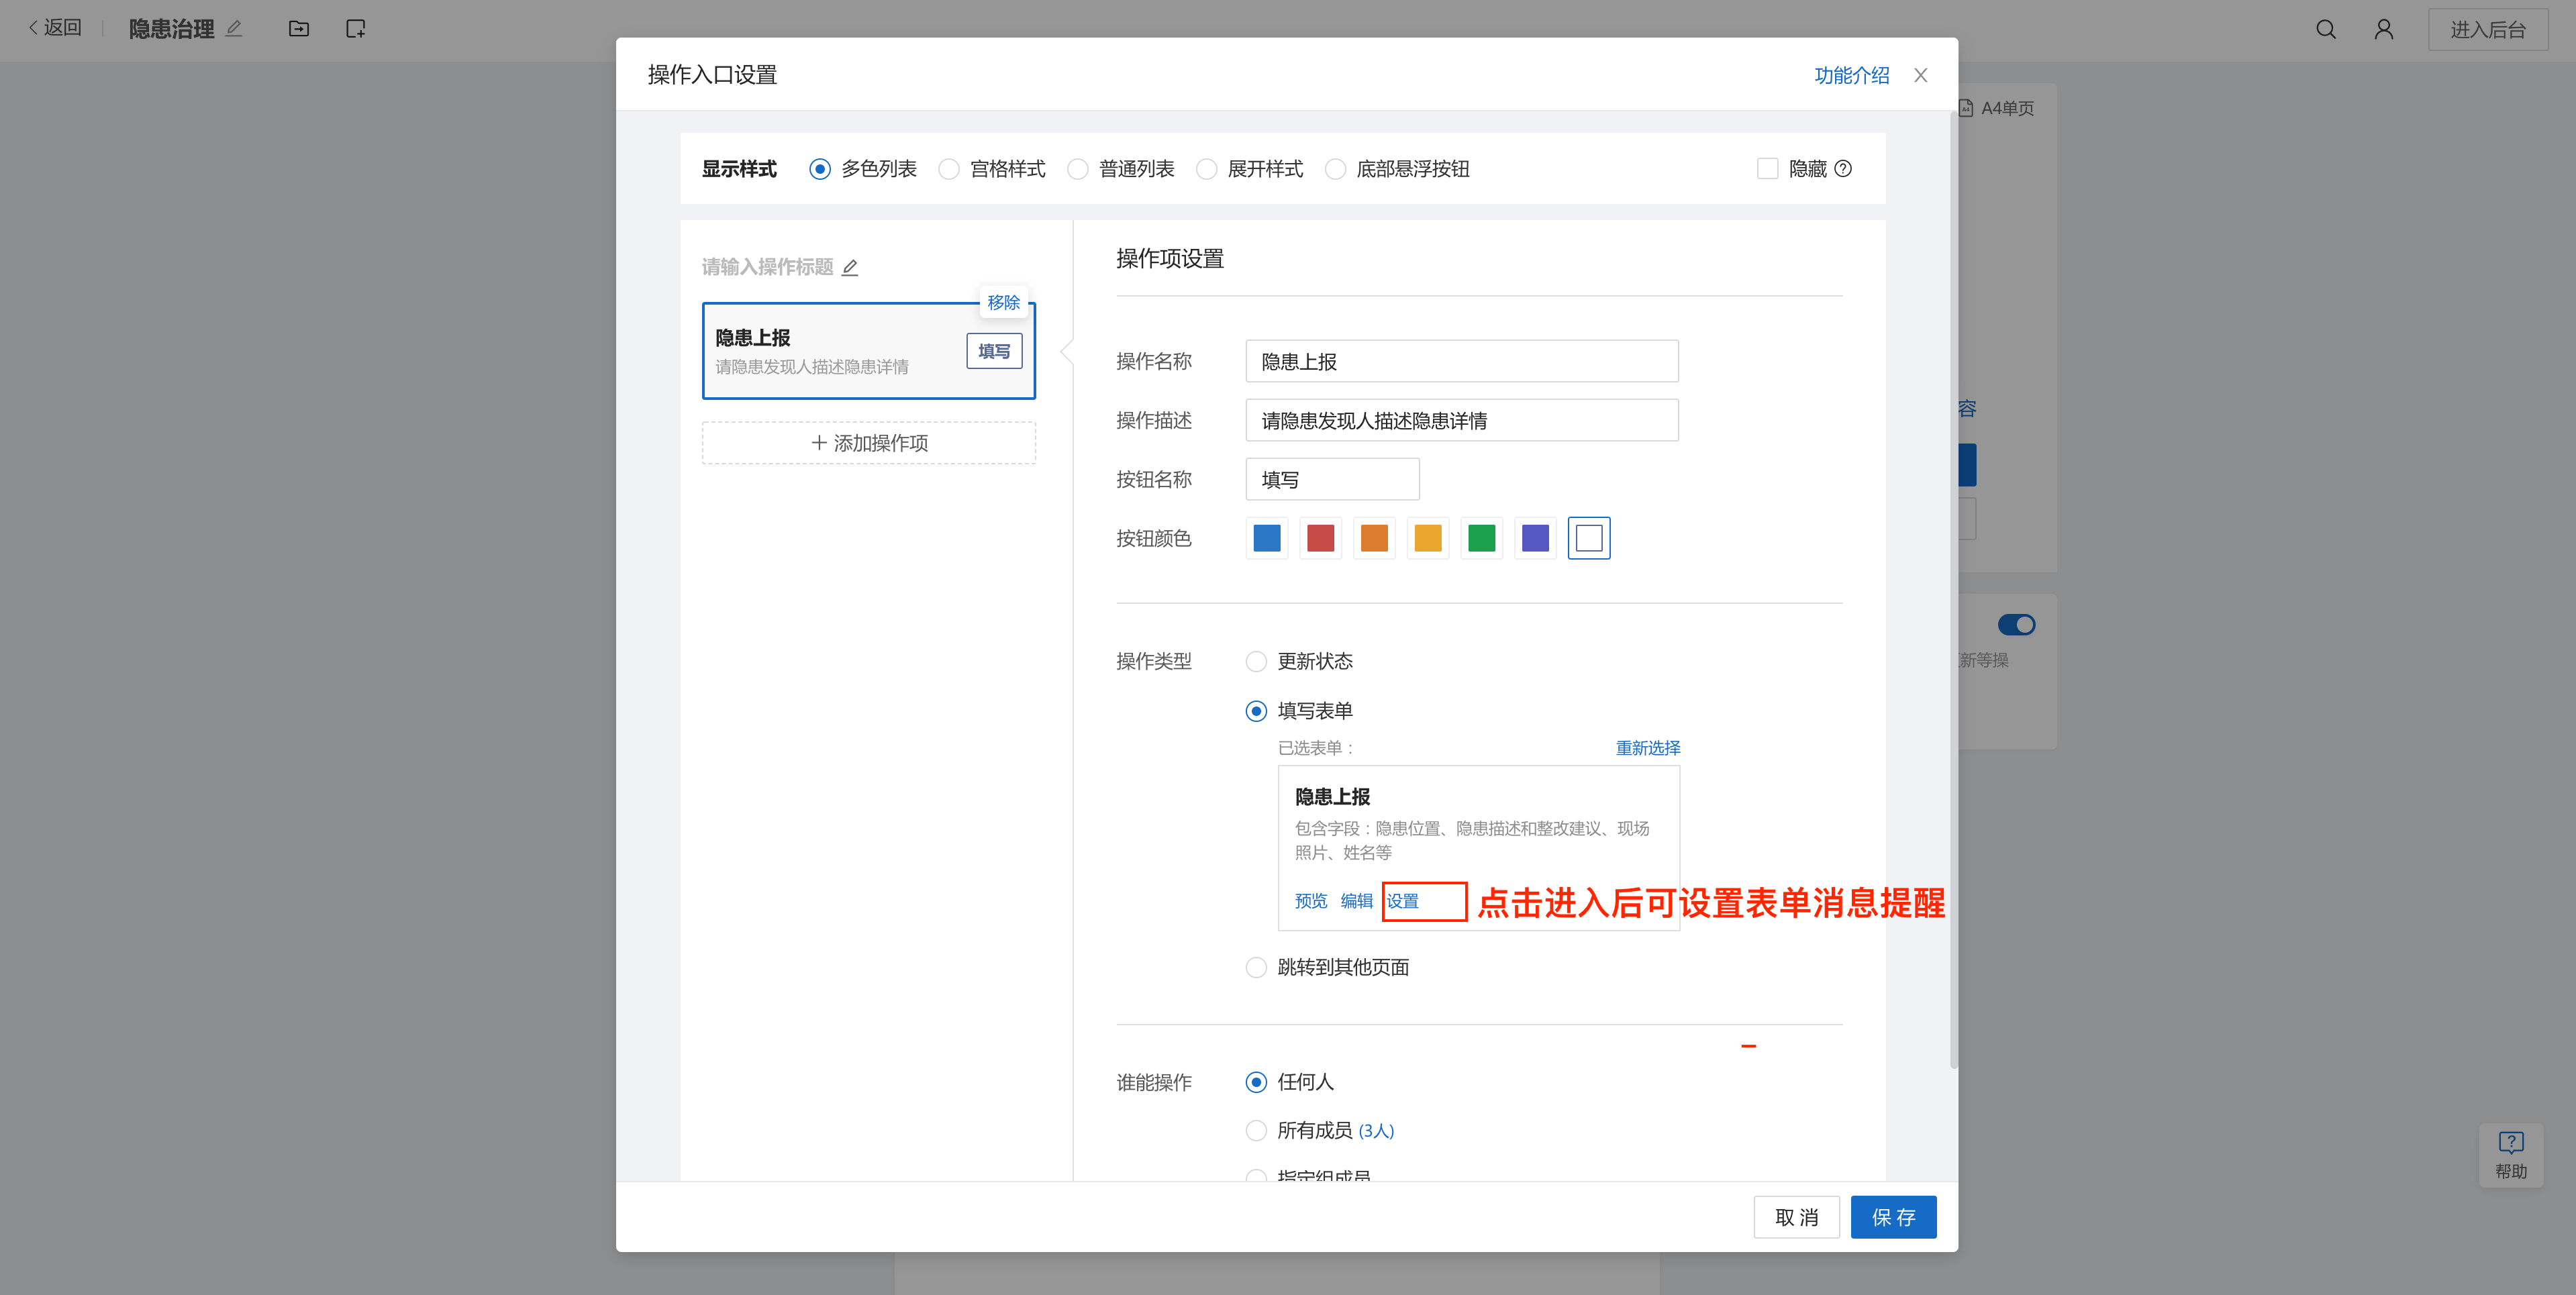Click the move-to-folder icon
The width and height of the screenshot is (2576, 1295).
coord(298,29)
